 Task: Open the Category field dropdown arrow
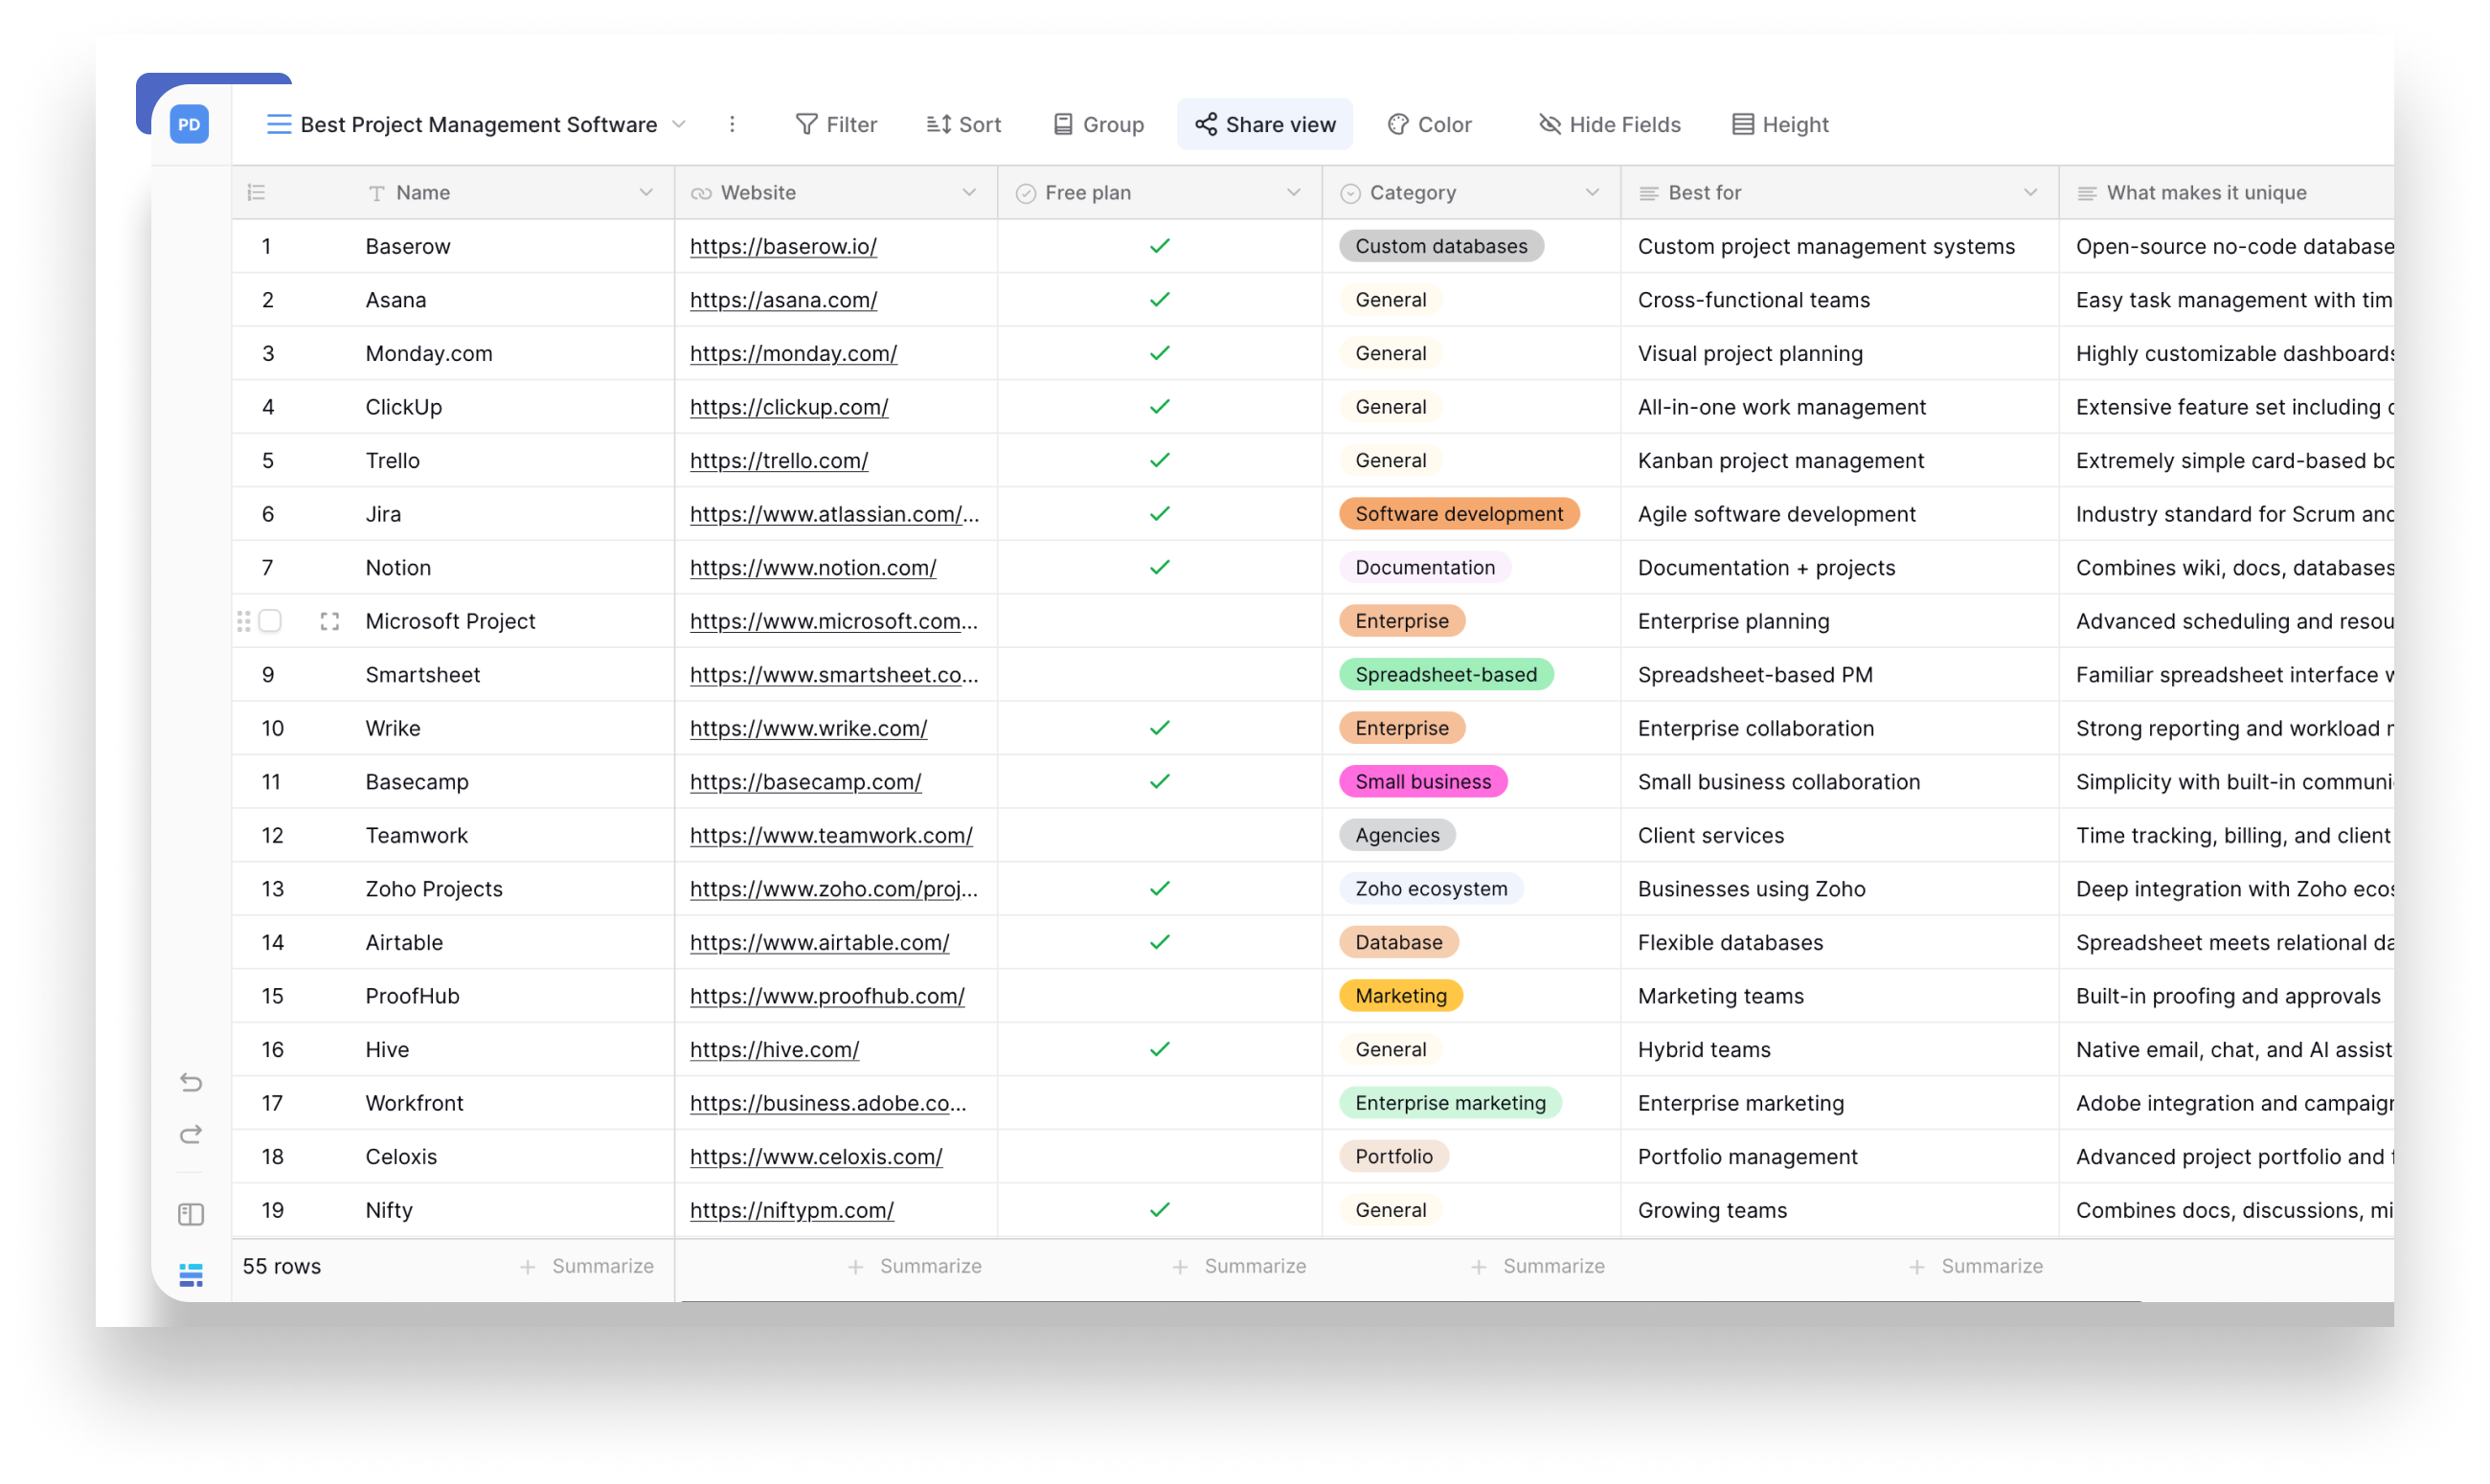click(x=1593, y=192)
